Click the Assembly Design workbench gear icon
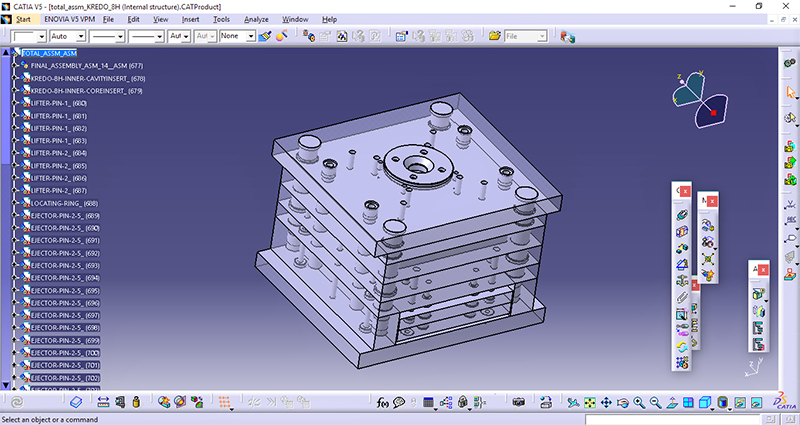Viewport: 800px width, 425px height. point(790,63)
